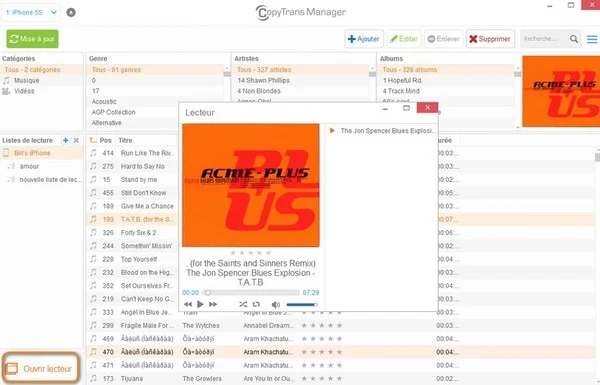Click previous track button in Lecteur

(188, 305)
